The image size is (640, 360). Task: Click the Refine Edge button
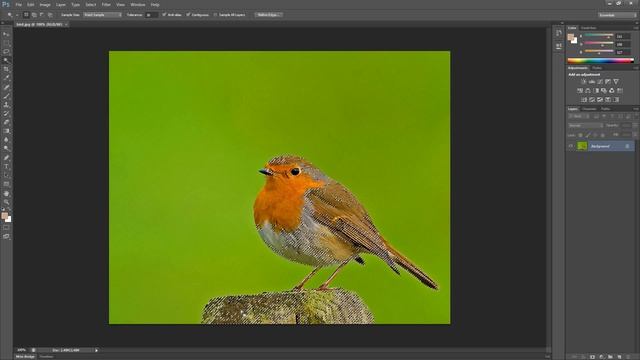[x=269, y=15]
